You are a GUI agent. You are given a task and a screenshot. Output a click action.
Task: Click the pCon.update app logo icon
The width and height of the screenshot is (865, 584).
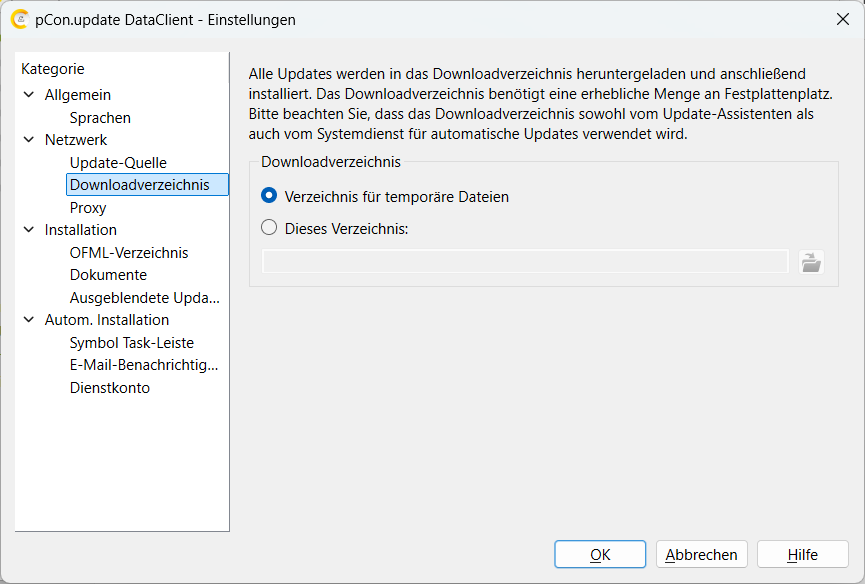pos(19,19)
